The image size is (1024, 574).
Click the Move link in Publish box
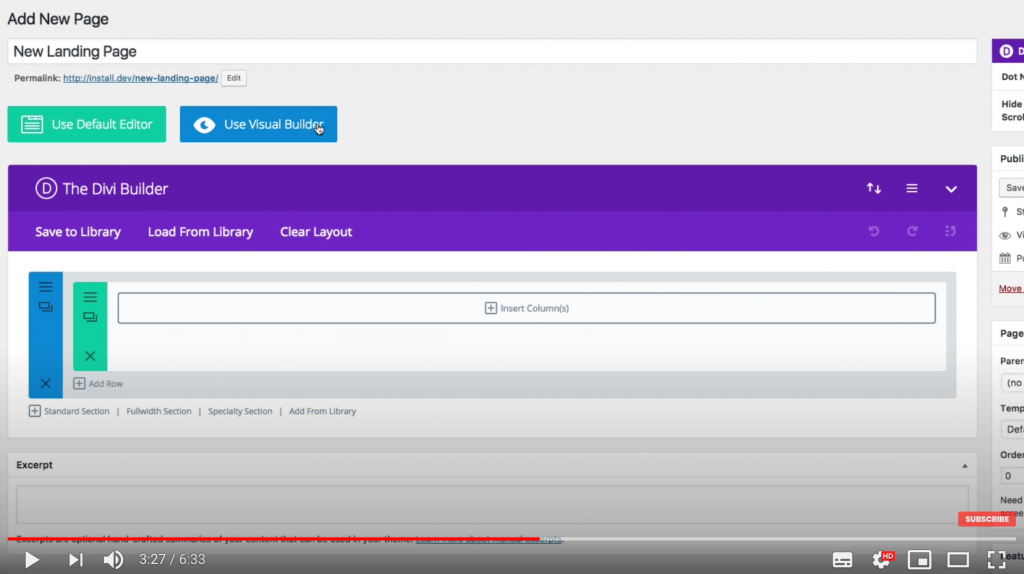[x=1010, y=289]
